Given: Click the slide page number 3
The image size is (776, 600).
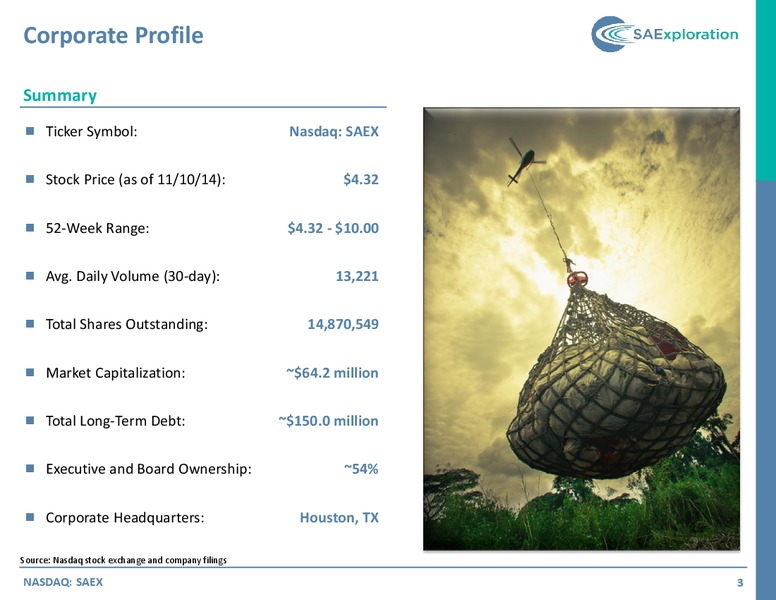Looking at the screenshot, I should [740, 583].
